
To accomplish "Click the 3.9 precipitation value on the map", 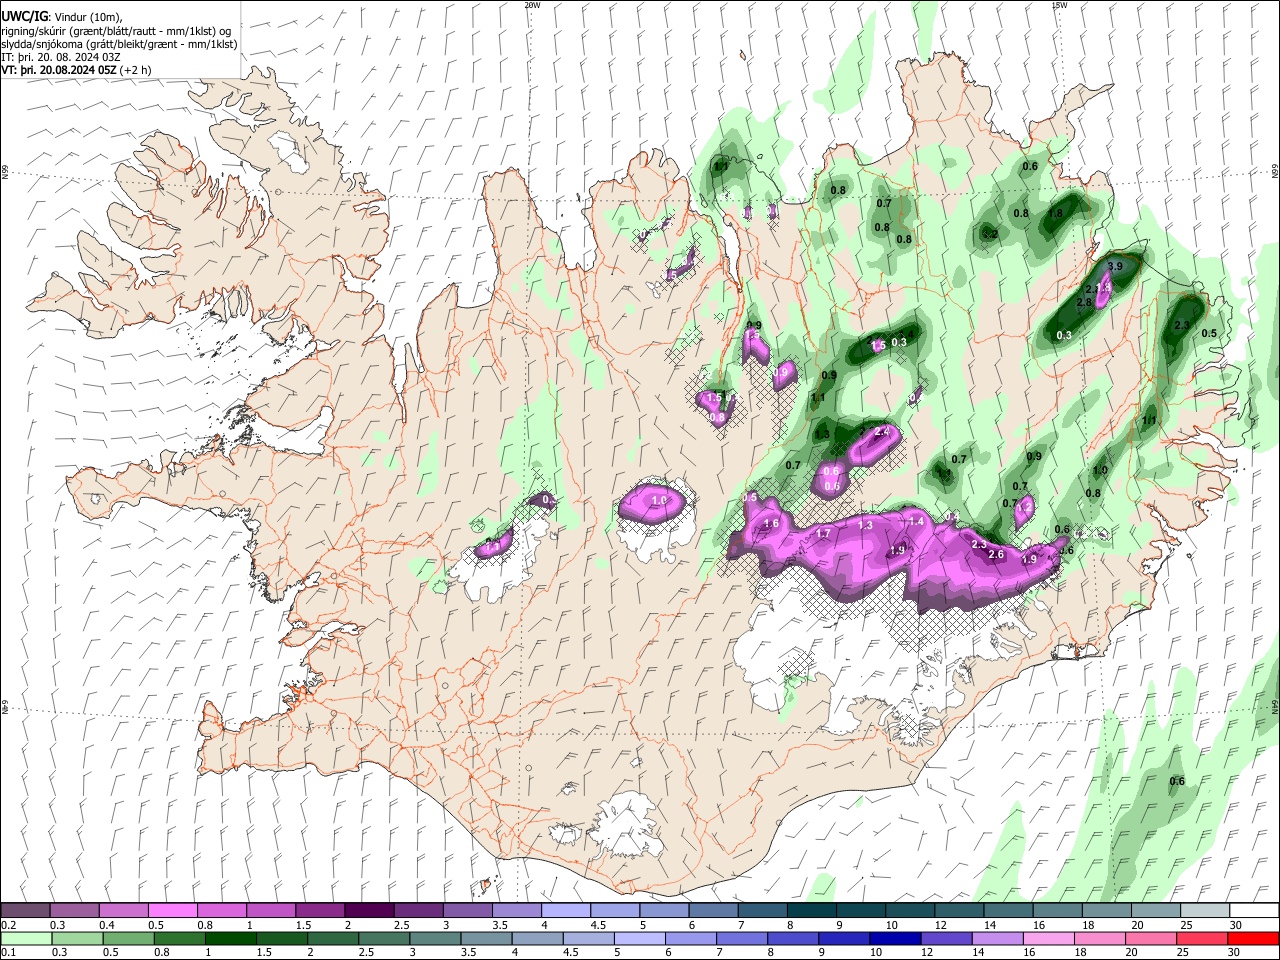I will (1116, 266).
